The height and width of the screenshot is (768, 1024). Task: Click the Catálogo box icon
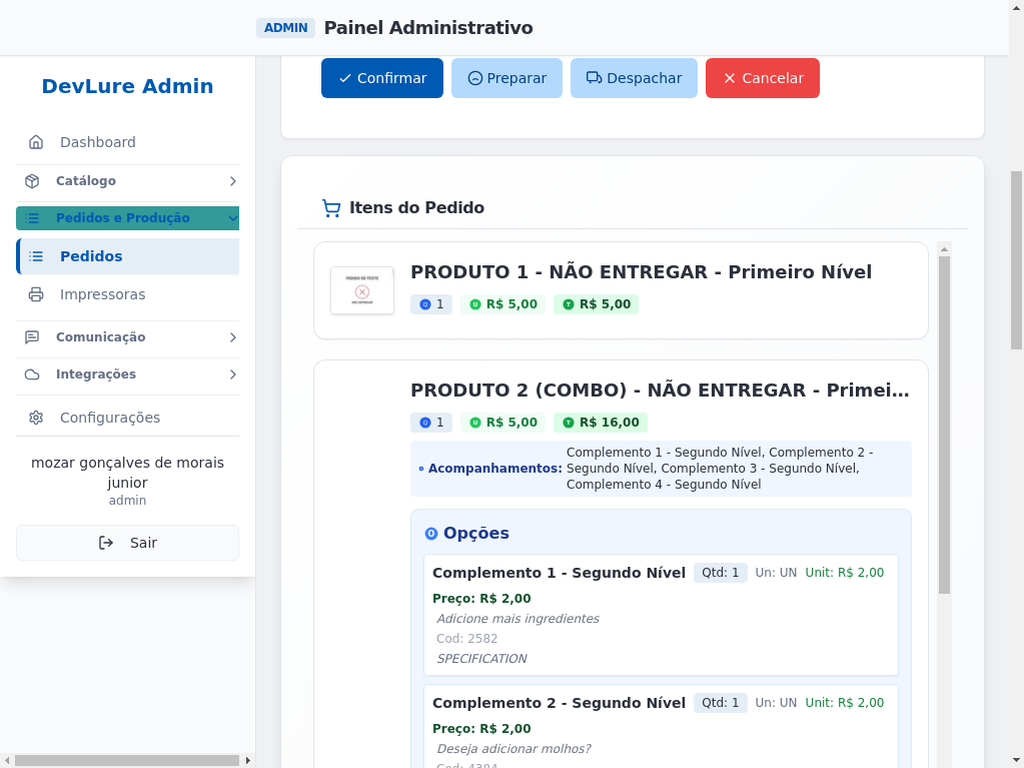pos(32,181)
